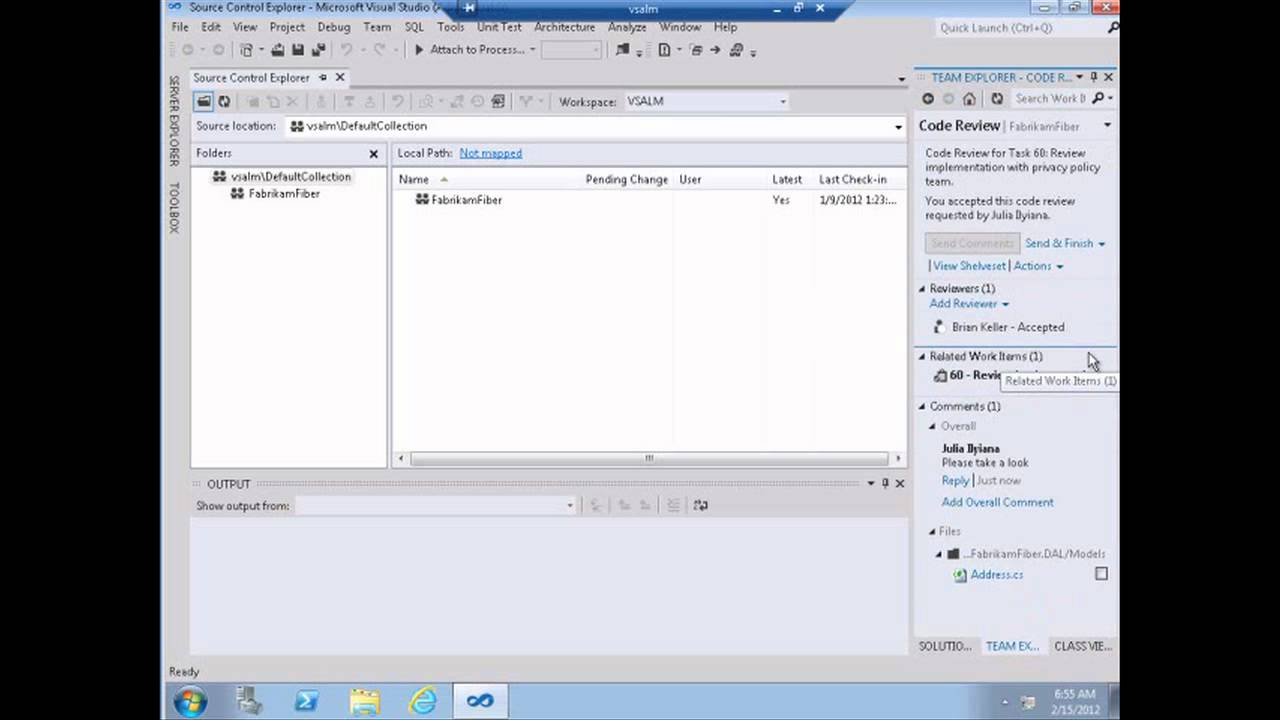
Task: Switch to the Solution Explorer tab
Action: (x=945, y=646)
